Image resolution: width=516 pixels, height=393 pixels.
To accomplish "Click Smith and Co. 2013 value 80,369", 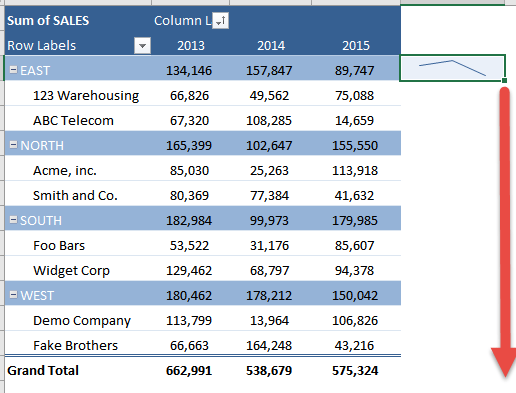I will (x=189, y=196).
